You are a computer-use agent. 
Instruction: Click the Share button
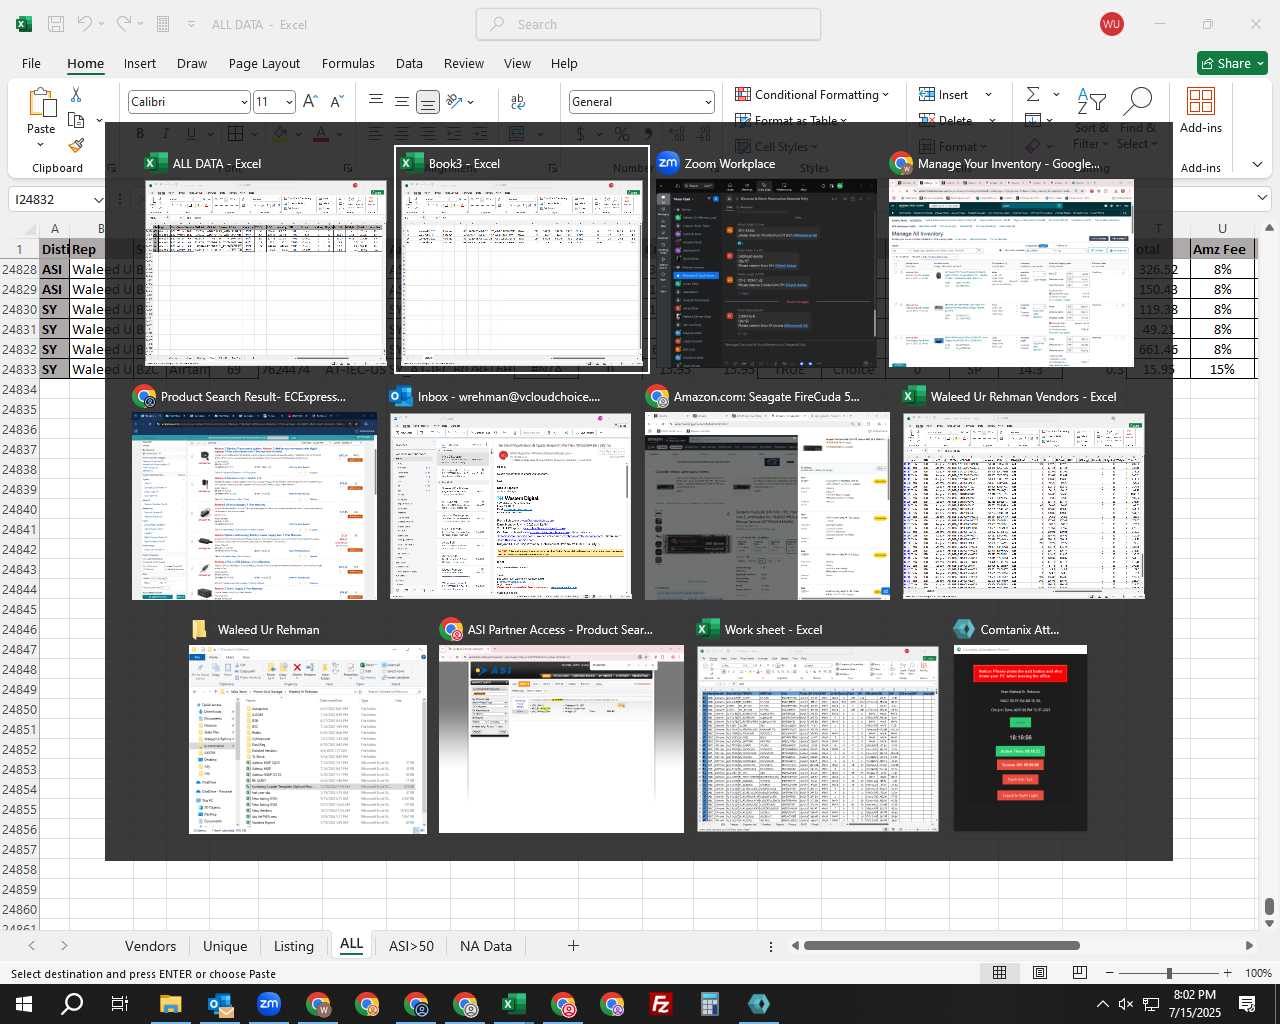1233,63
